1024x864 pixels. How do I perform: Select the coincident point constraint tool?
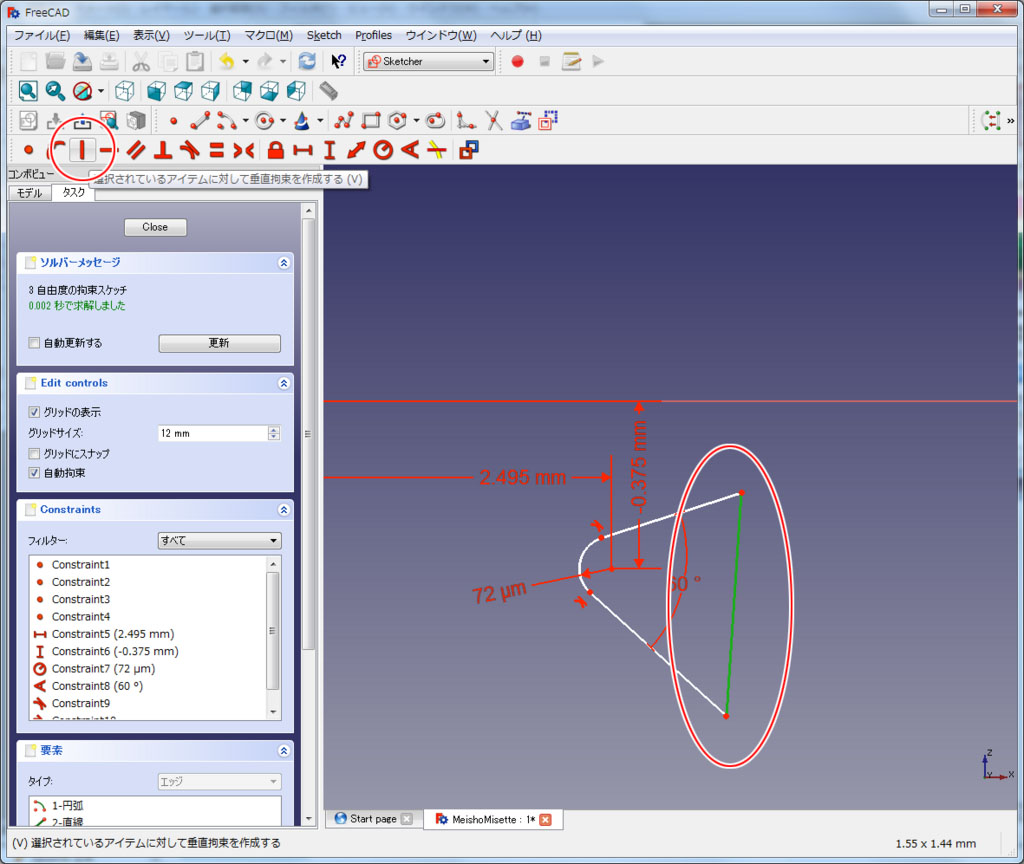coord(28,150)
